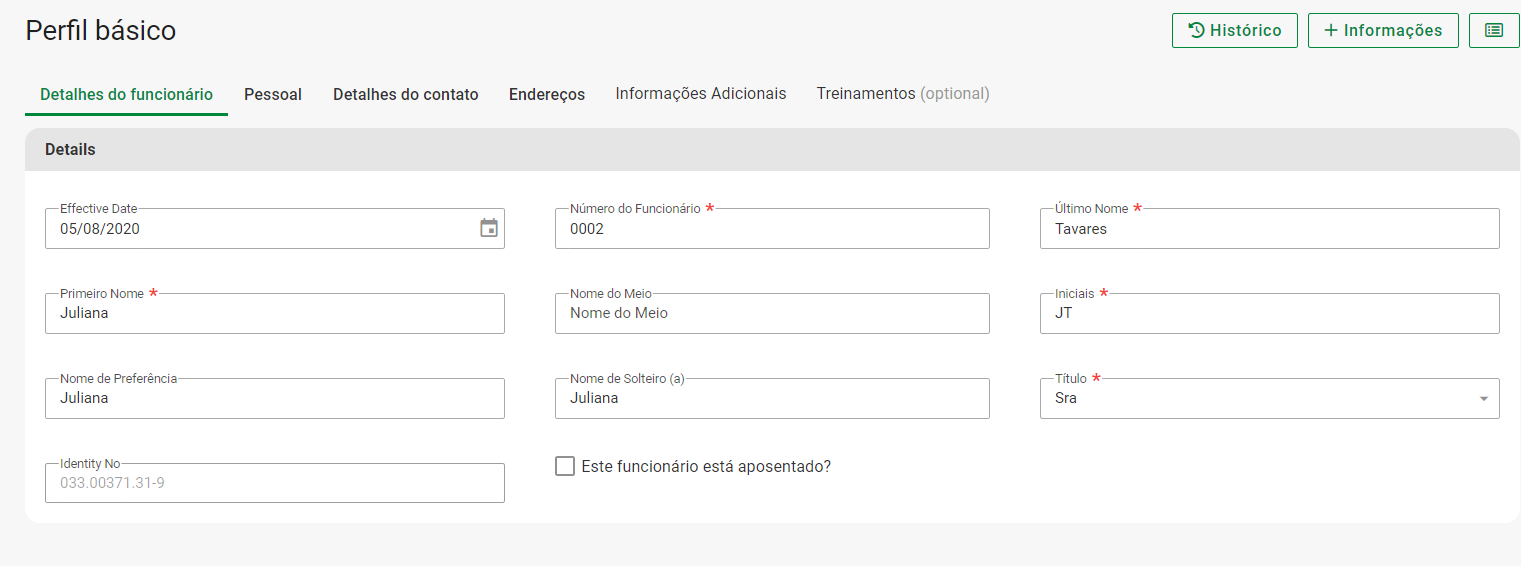The image size is (1521, 566).
Task: Click the Nome de Preferência field
Action: click(x=274, y=399)
